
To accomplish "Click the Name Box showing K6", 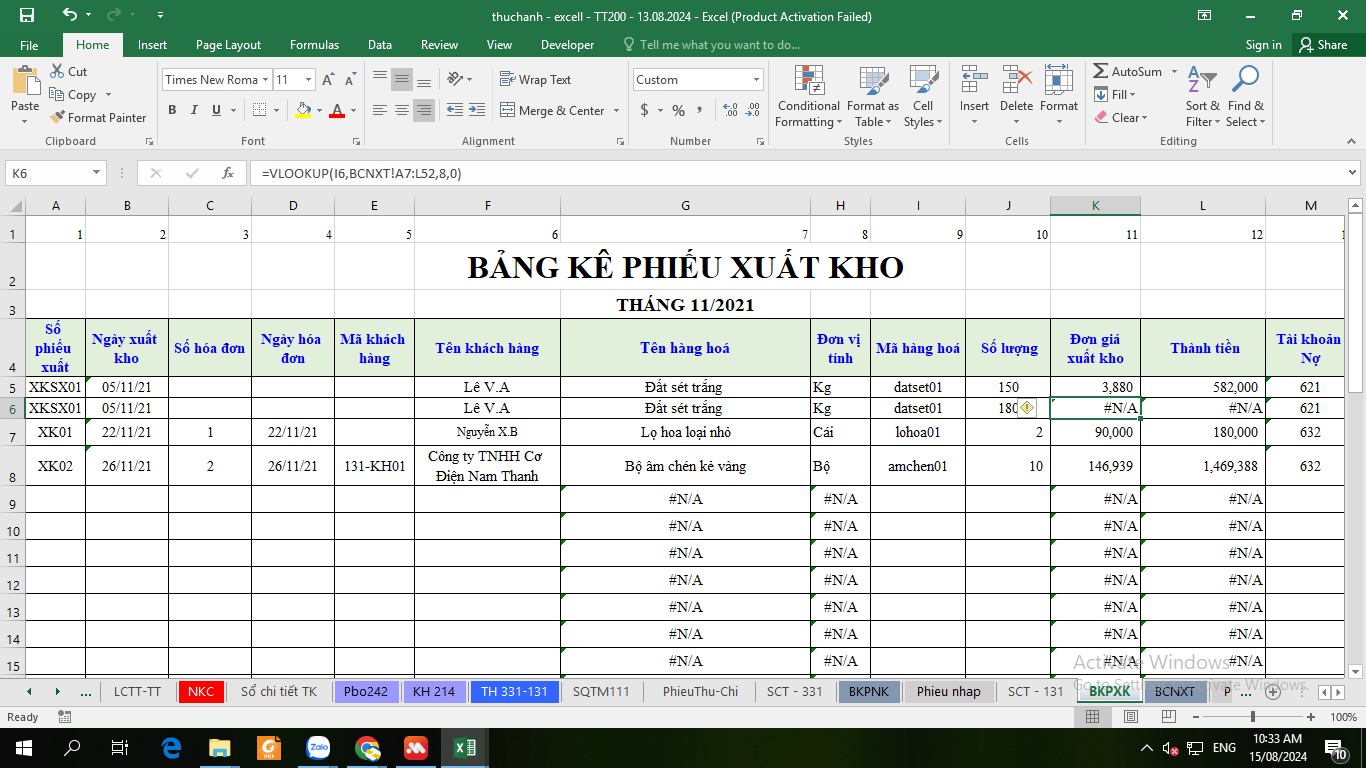I will click(x=55, y=173).
